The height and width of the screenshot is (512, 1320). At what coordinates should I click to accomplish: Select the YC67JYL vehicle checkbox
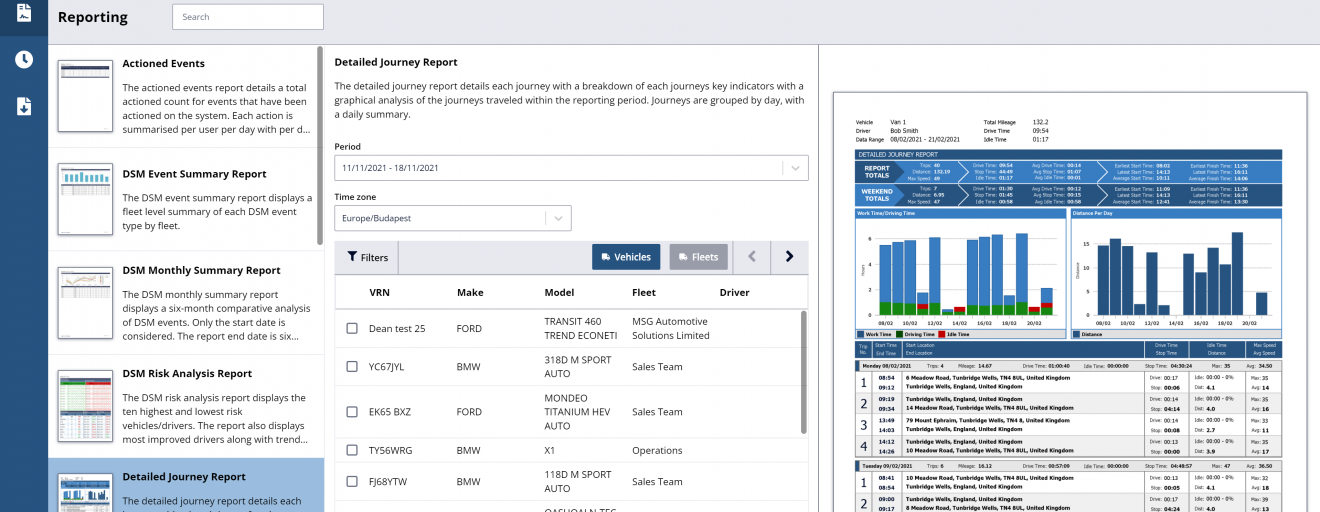352,367
